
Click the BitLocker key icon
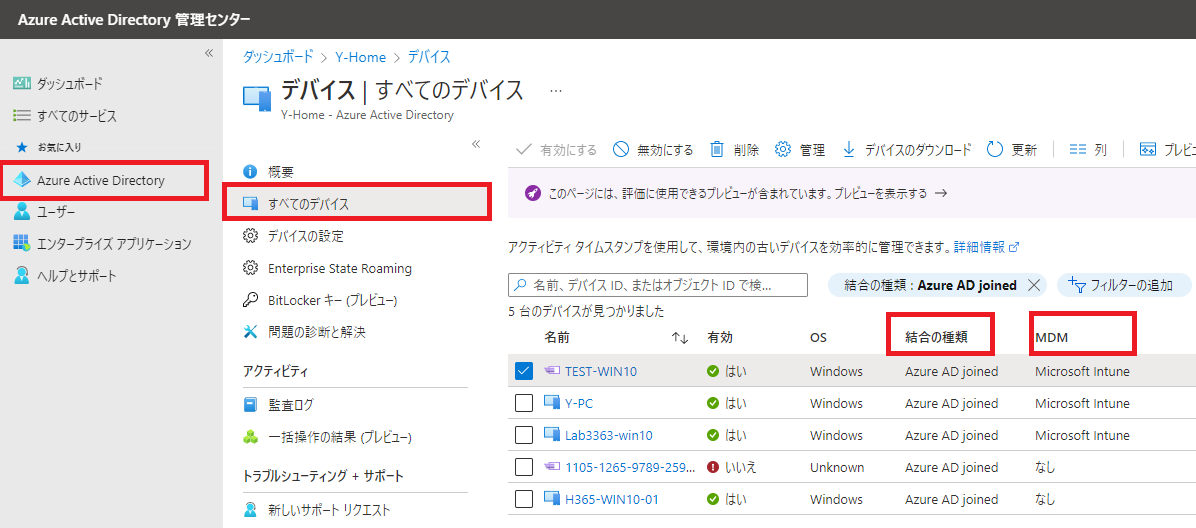pos(250,301)
